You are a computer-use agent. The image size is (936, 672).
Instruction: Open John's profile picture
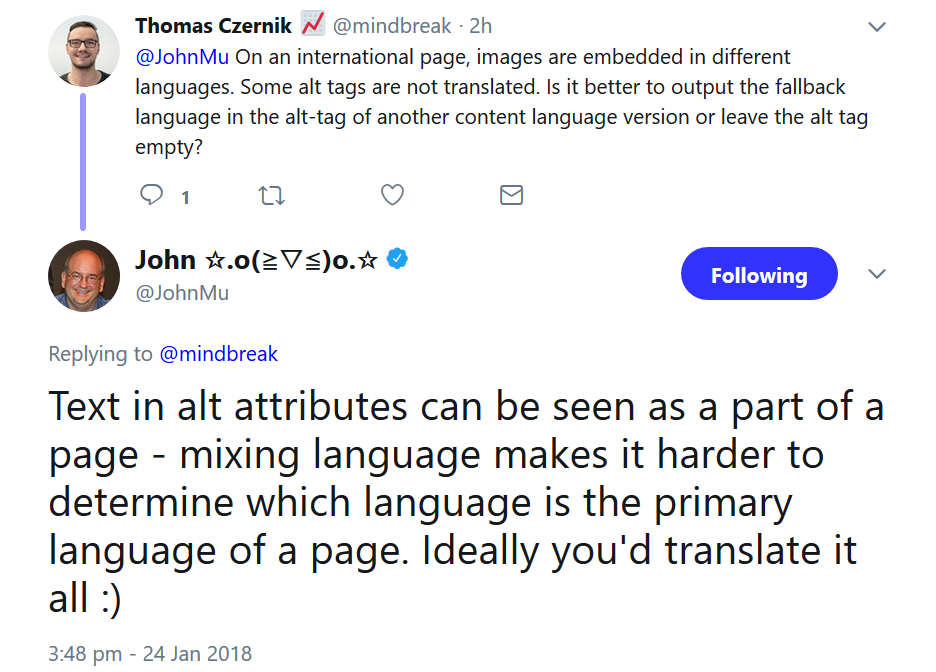pos(84,276)
